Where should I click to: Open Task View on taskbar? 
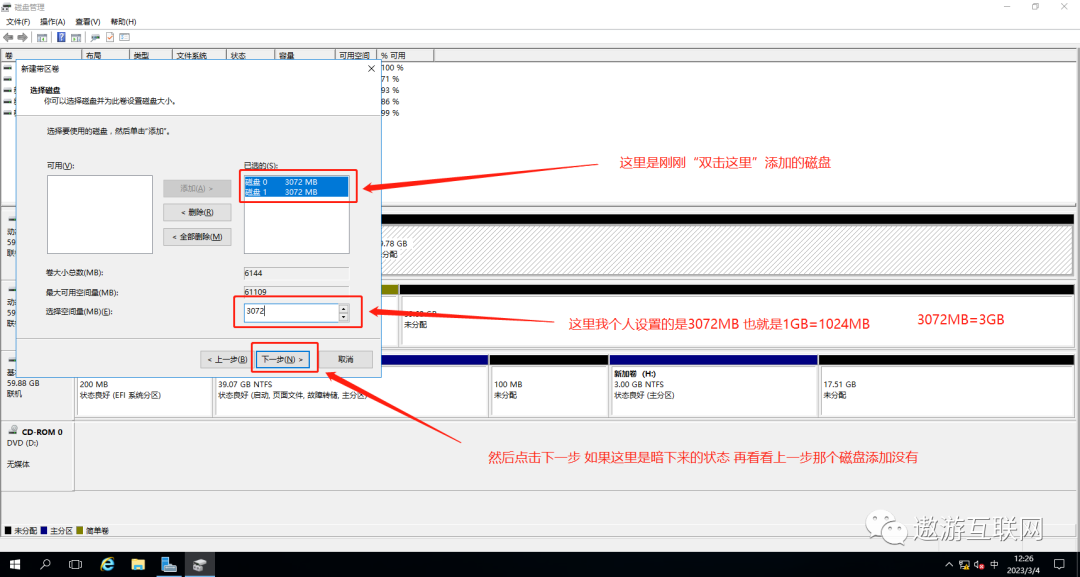76,564
